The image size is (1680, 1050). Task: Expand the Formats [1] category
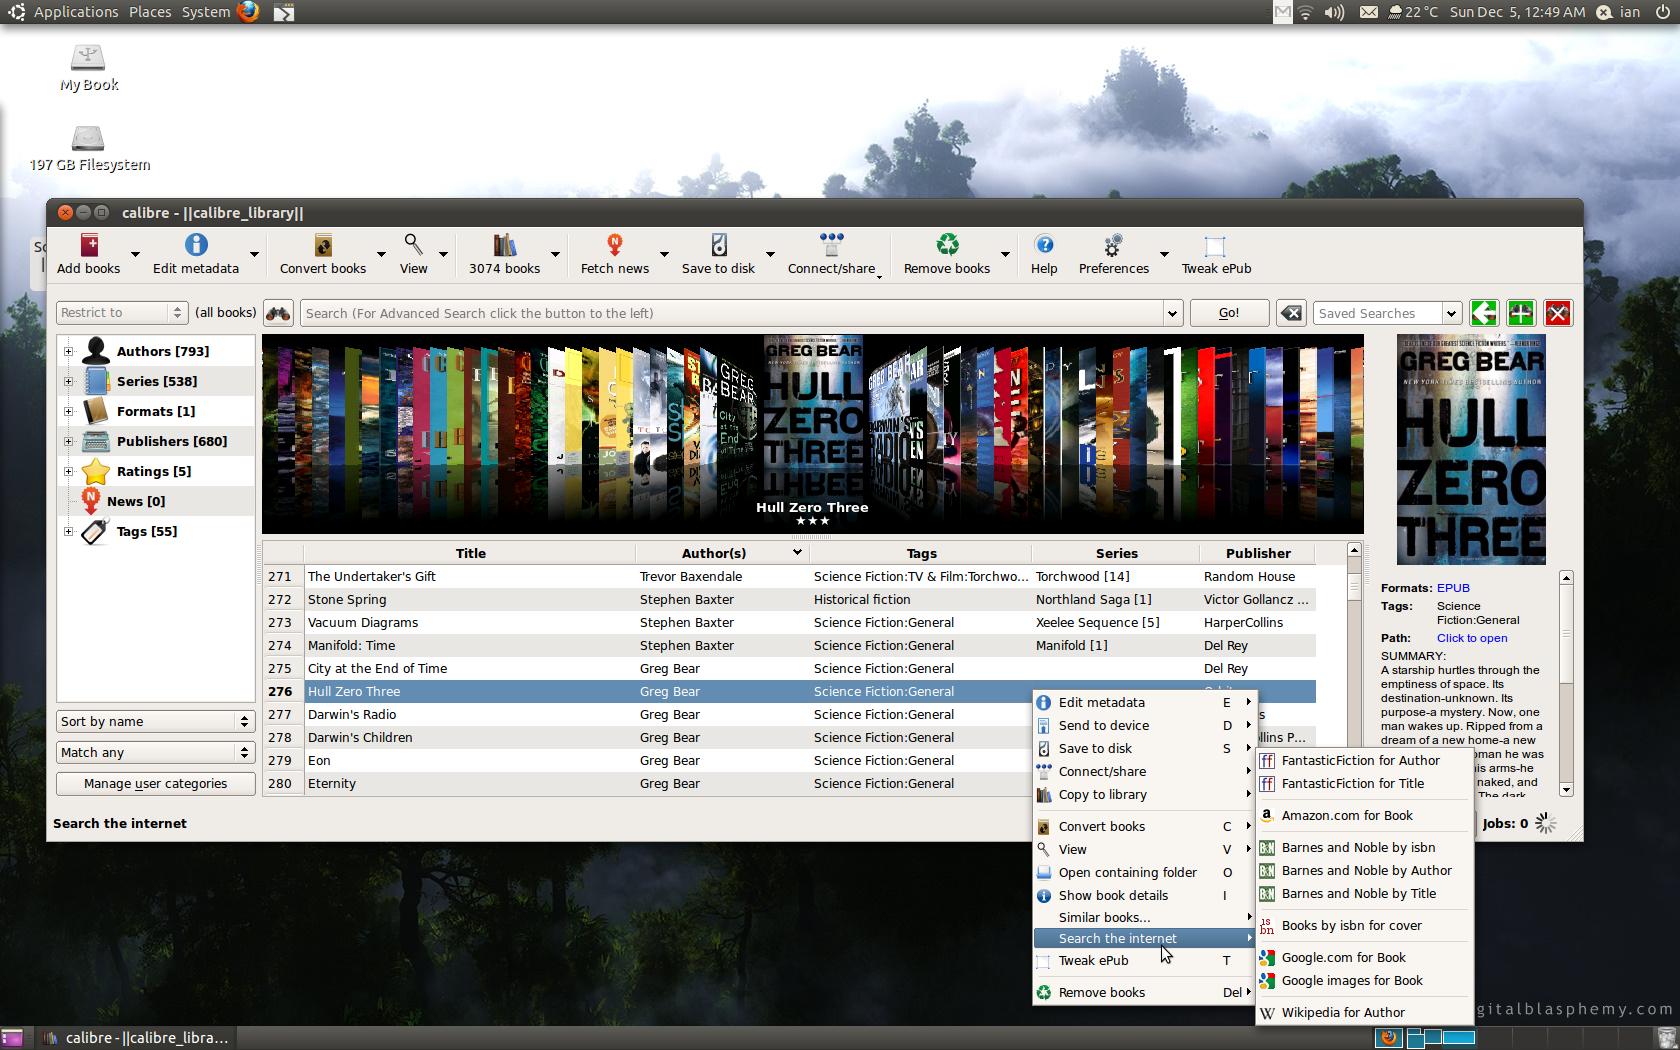point(68,411)
